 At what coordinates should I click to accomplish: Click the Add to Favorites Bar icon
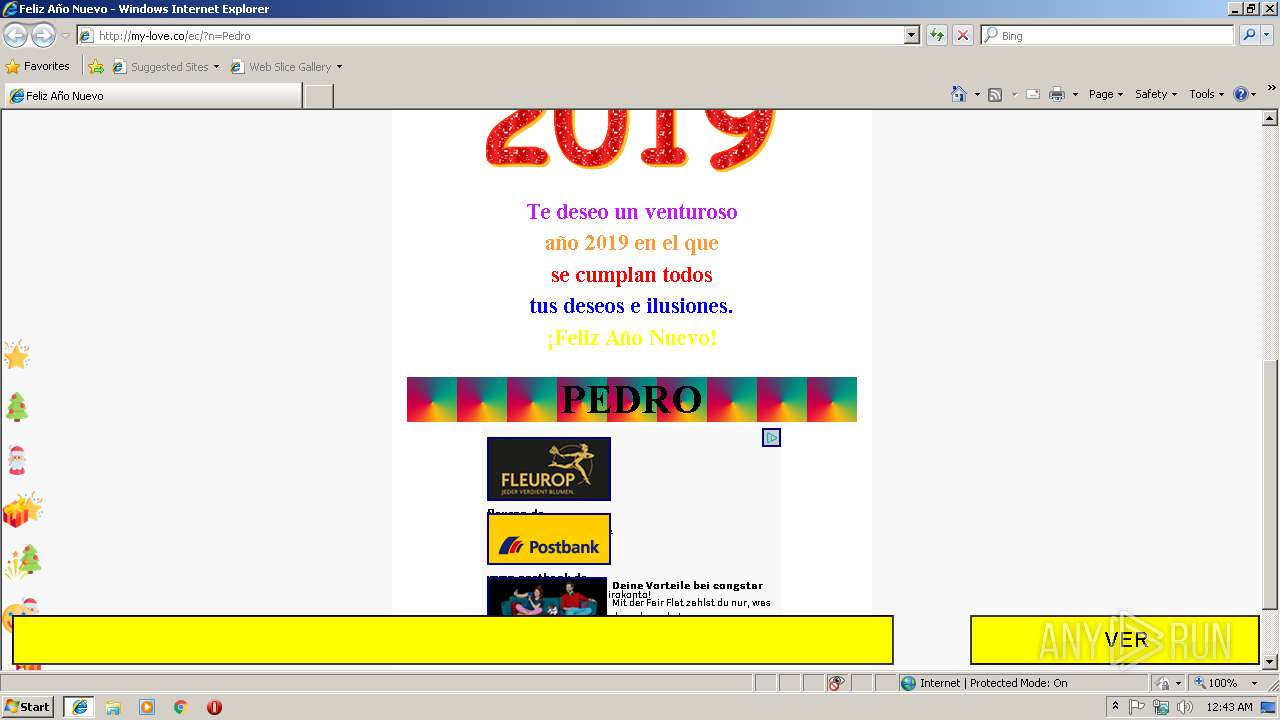click(95, 67)
